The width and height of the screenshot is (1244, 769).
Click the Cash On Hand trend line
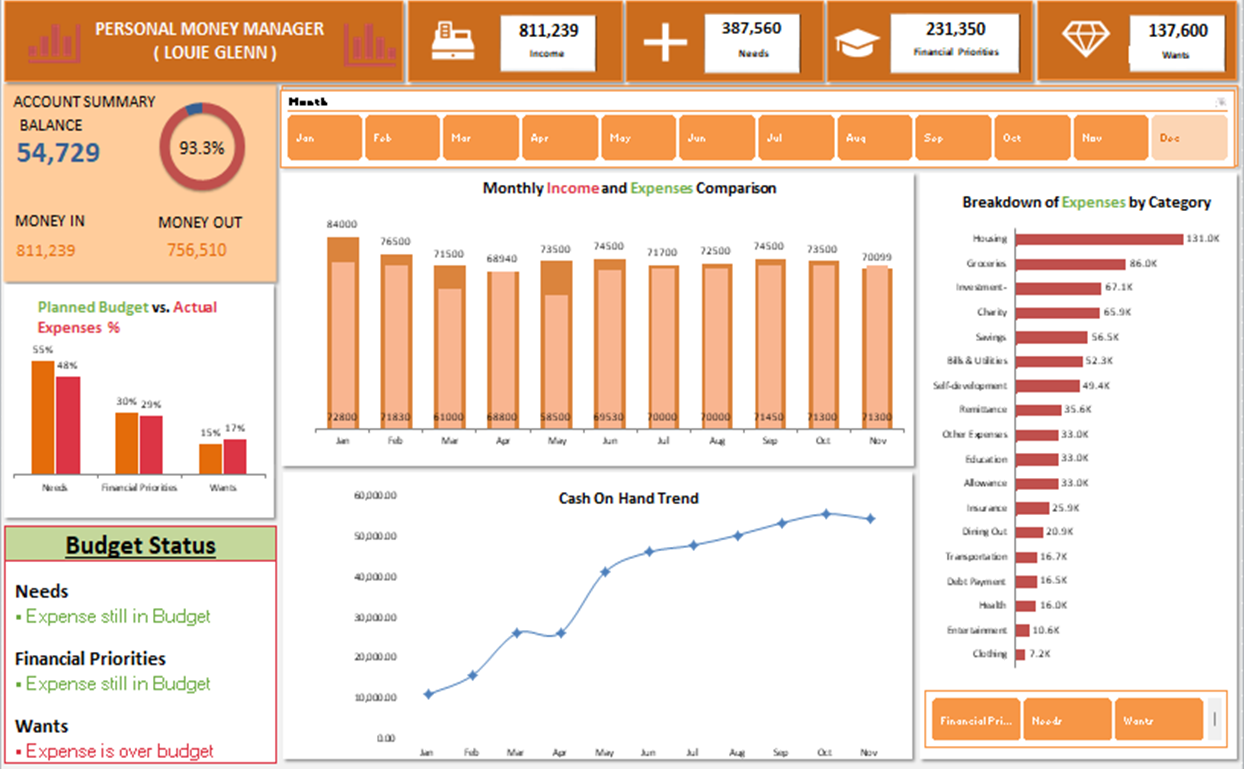(650, 551)
